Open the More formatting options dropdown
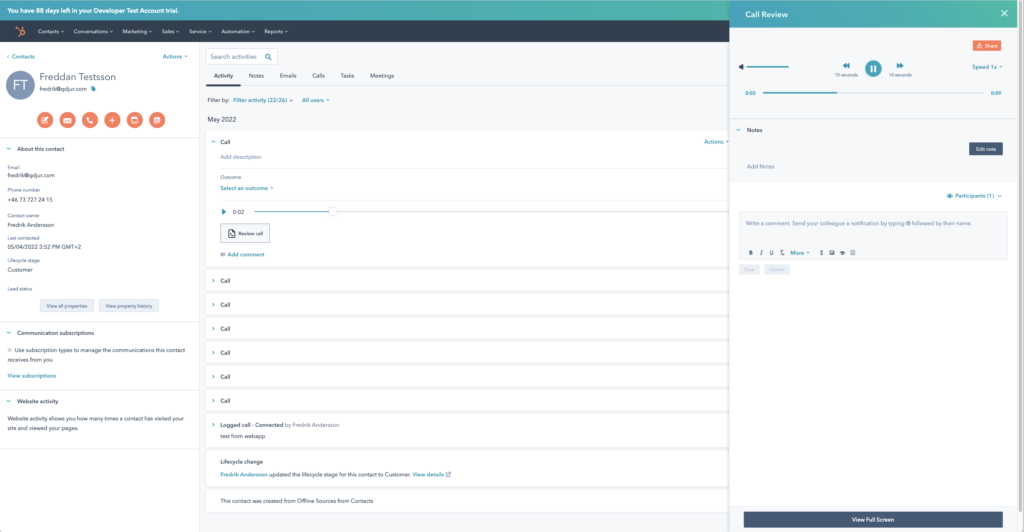This screenshot has width=1024, height=532. (799, 253)
